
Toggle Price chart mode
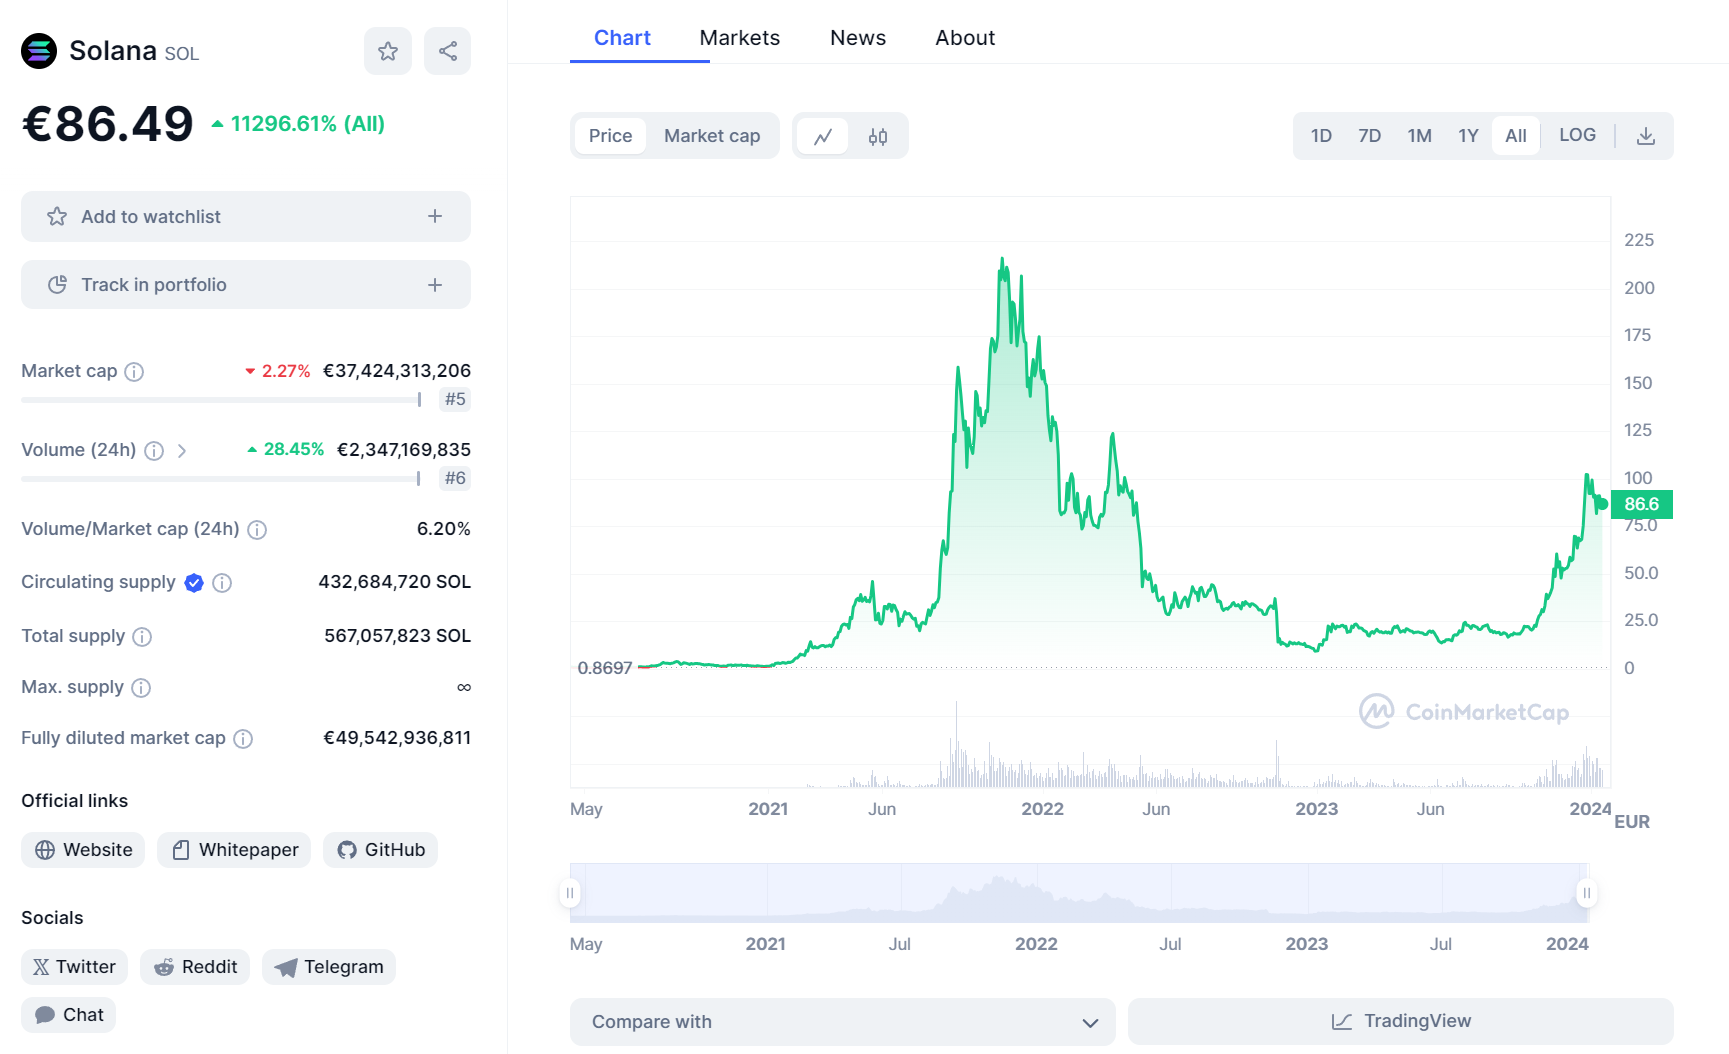(x=610, y=136)
